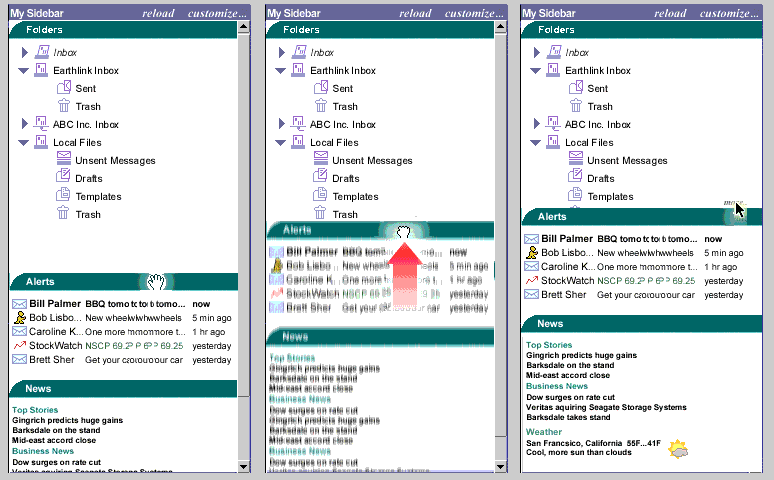Click the Bill Palmer envelope icon in the right panel

[532, 239]
